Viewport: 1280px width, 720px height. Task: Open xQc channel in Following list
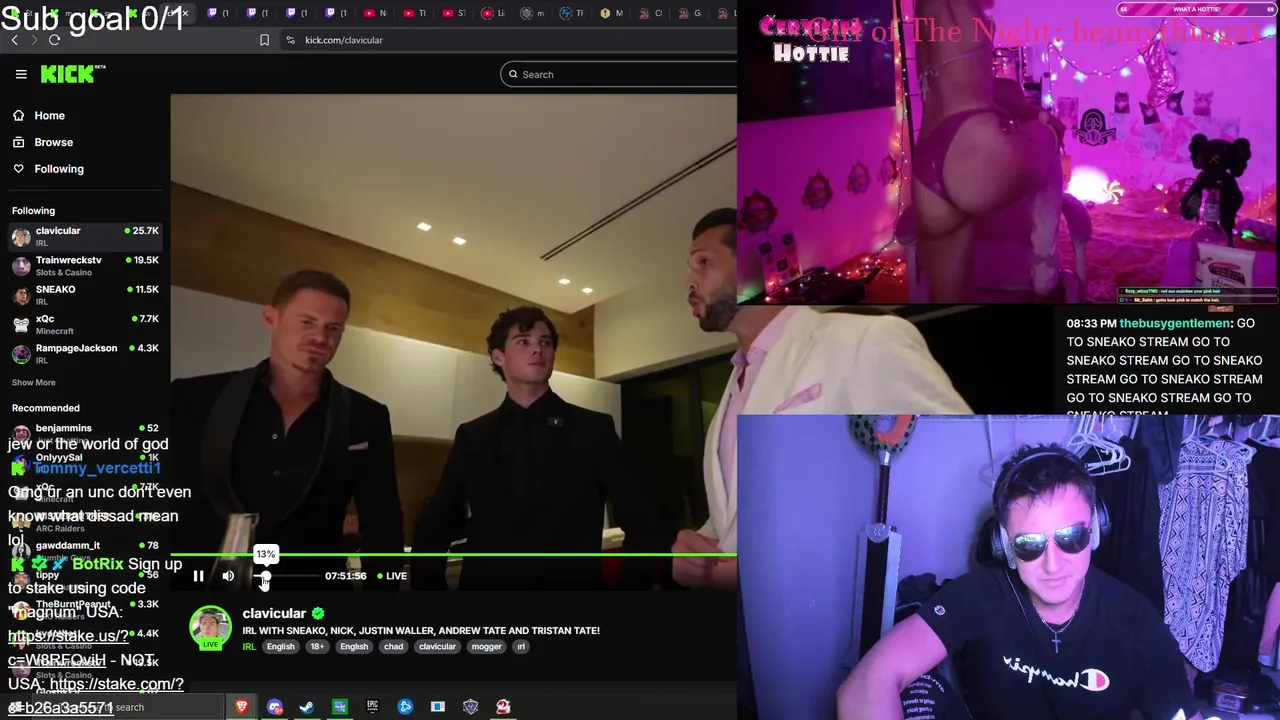click(85, 324)
